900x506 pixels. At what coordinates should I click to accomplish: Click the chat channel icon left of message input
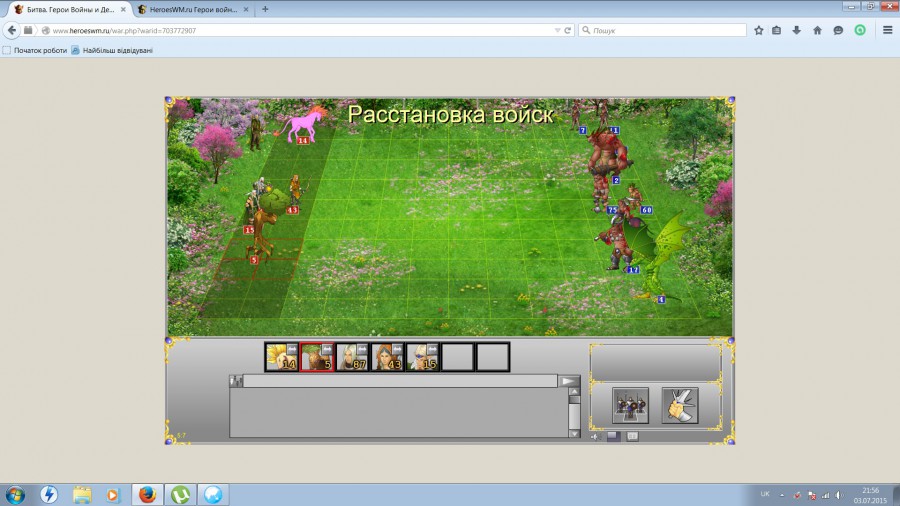(x=236, y=381)
